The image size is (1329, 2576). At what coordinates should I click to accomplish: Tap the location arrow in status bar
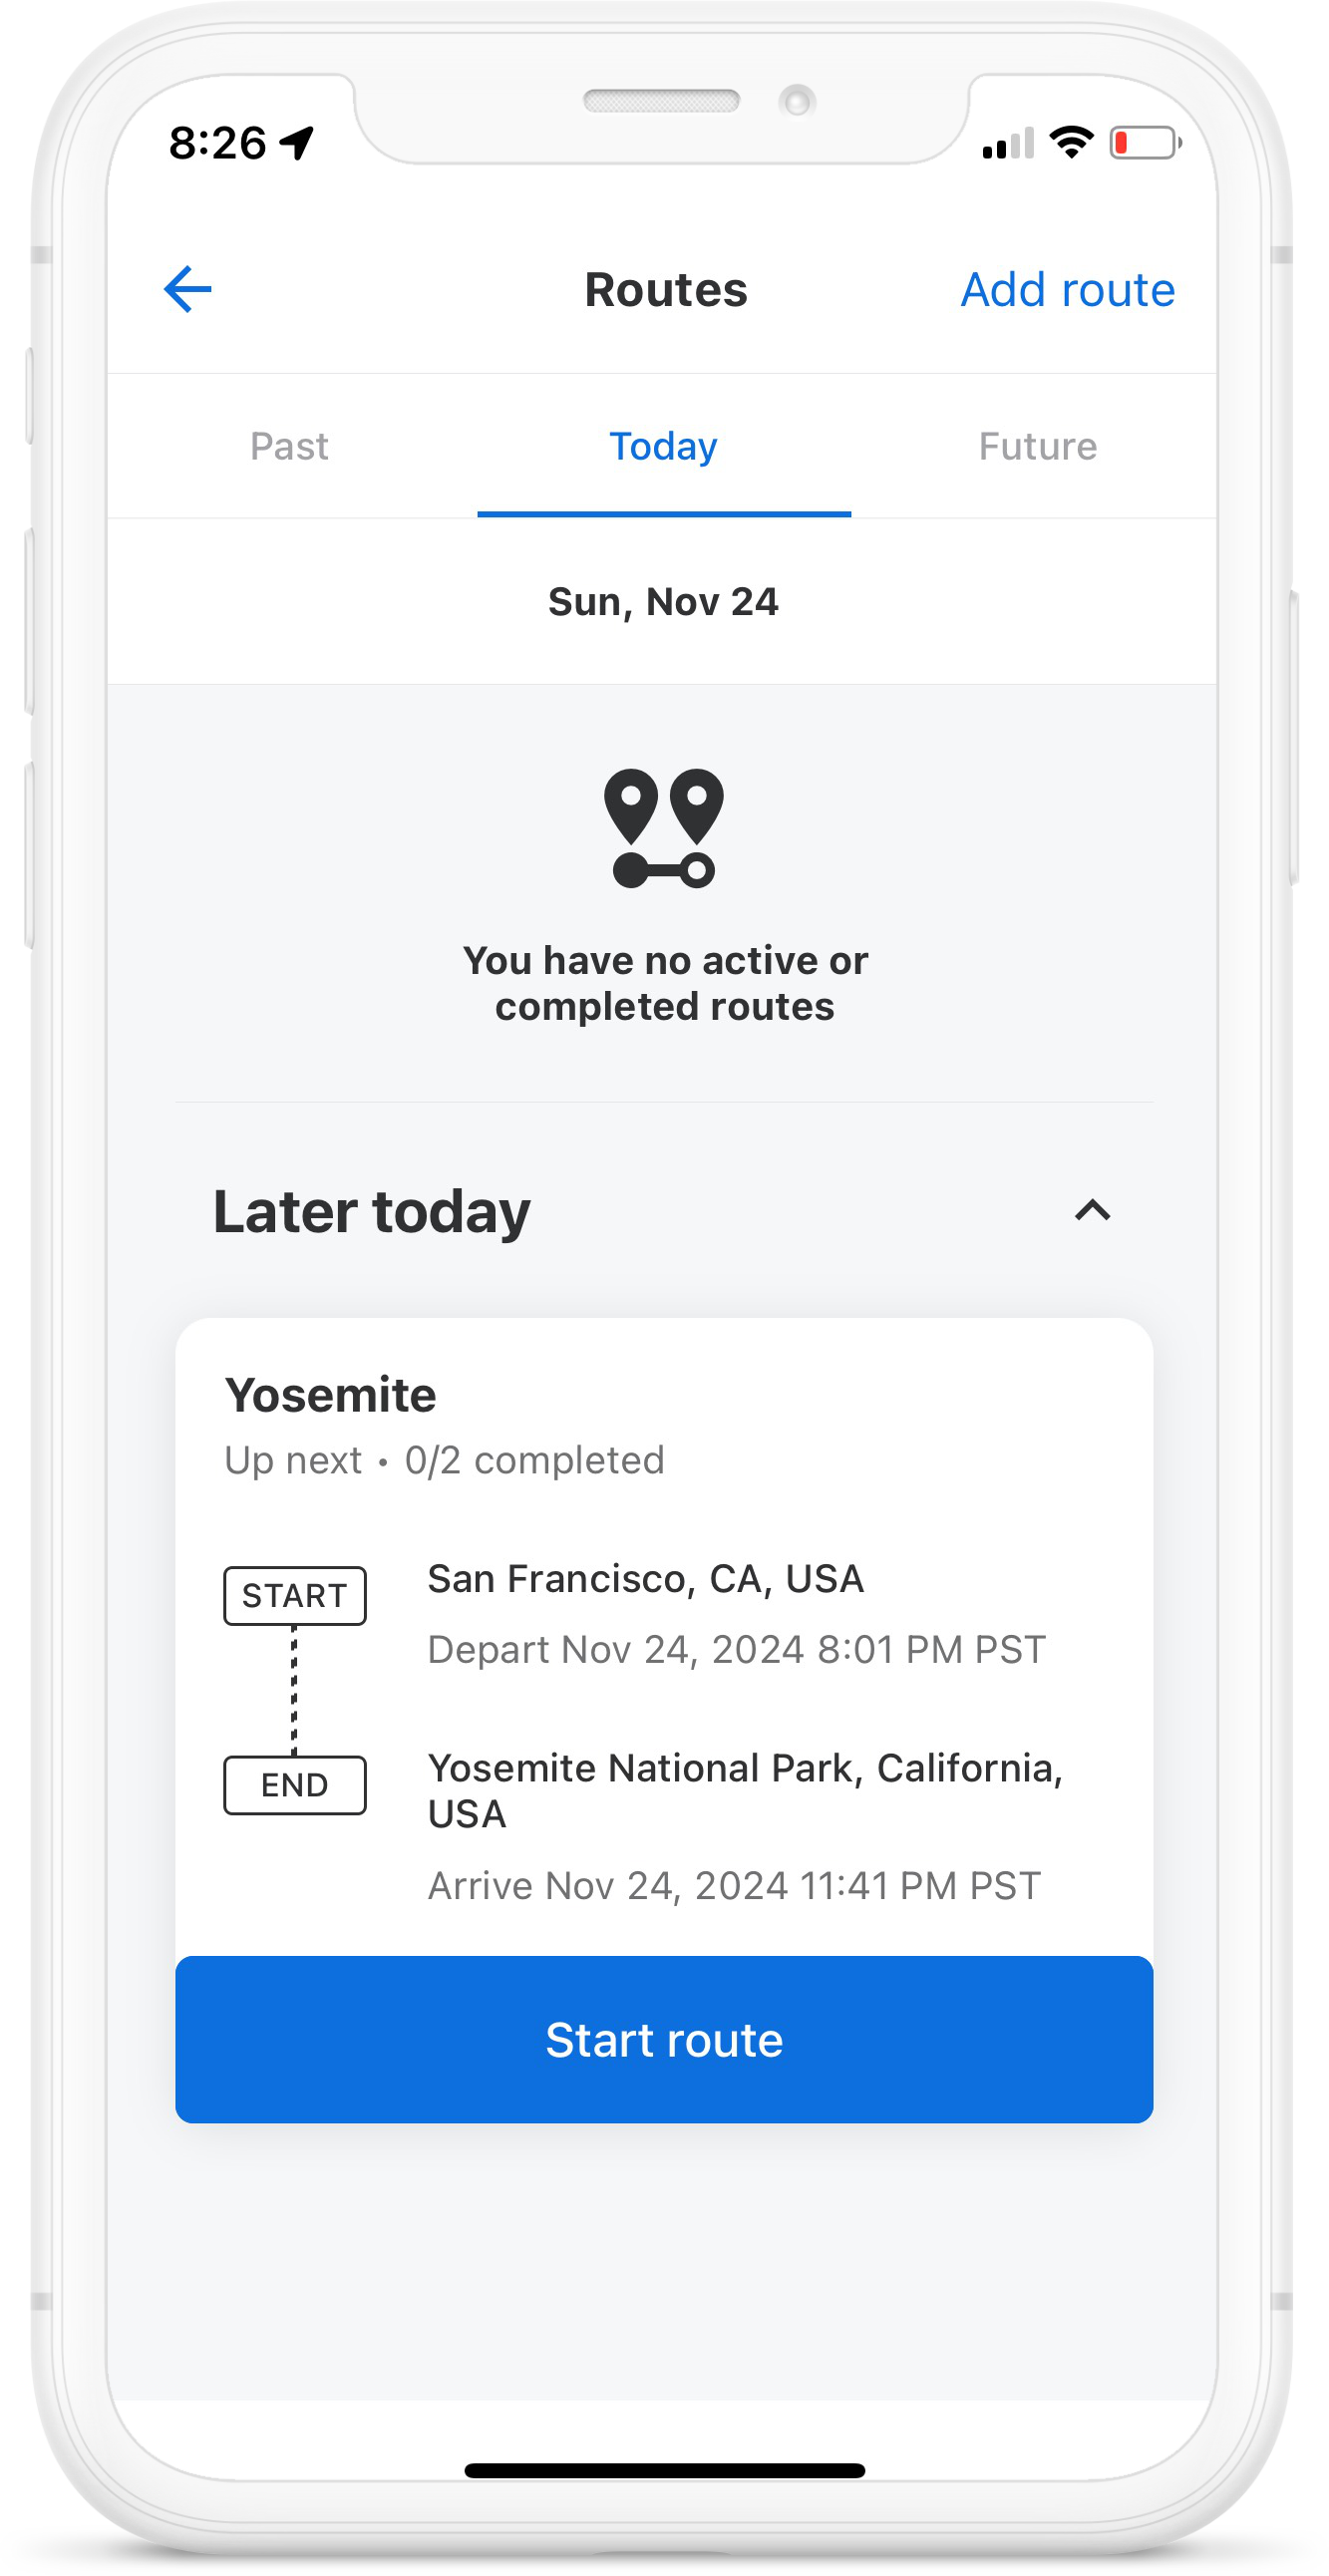click(x=297, y=143)
